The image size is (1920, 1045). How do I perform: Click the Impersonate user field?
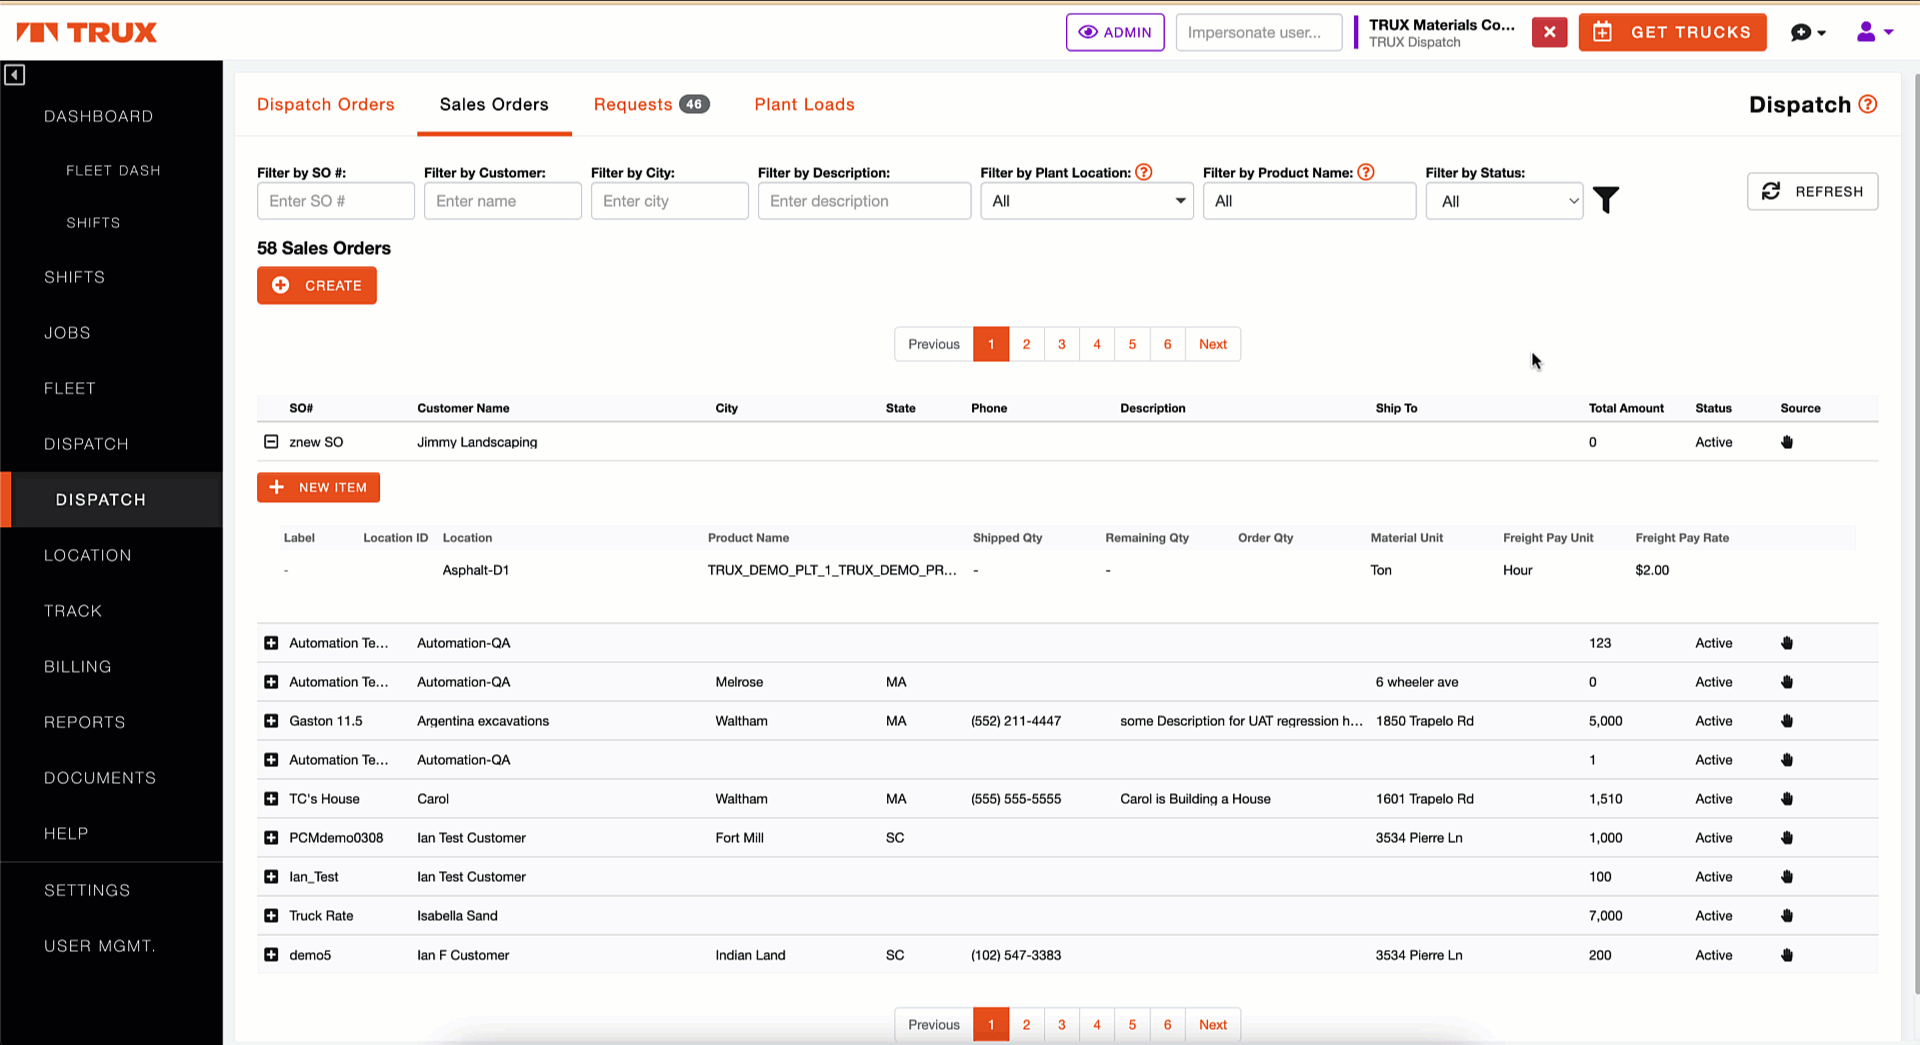(x=1259, y=32)
